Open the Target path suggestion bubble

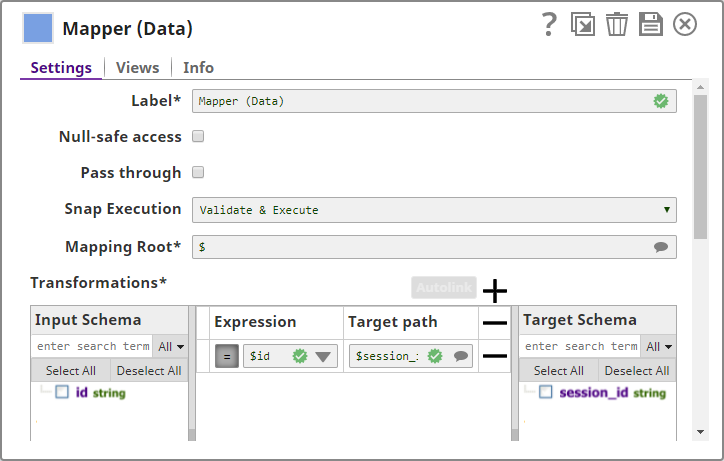point(460,356)
